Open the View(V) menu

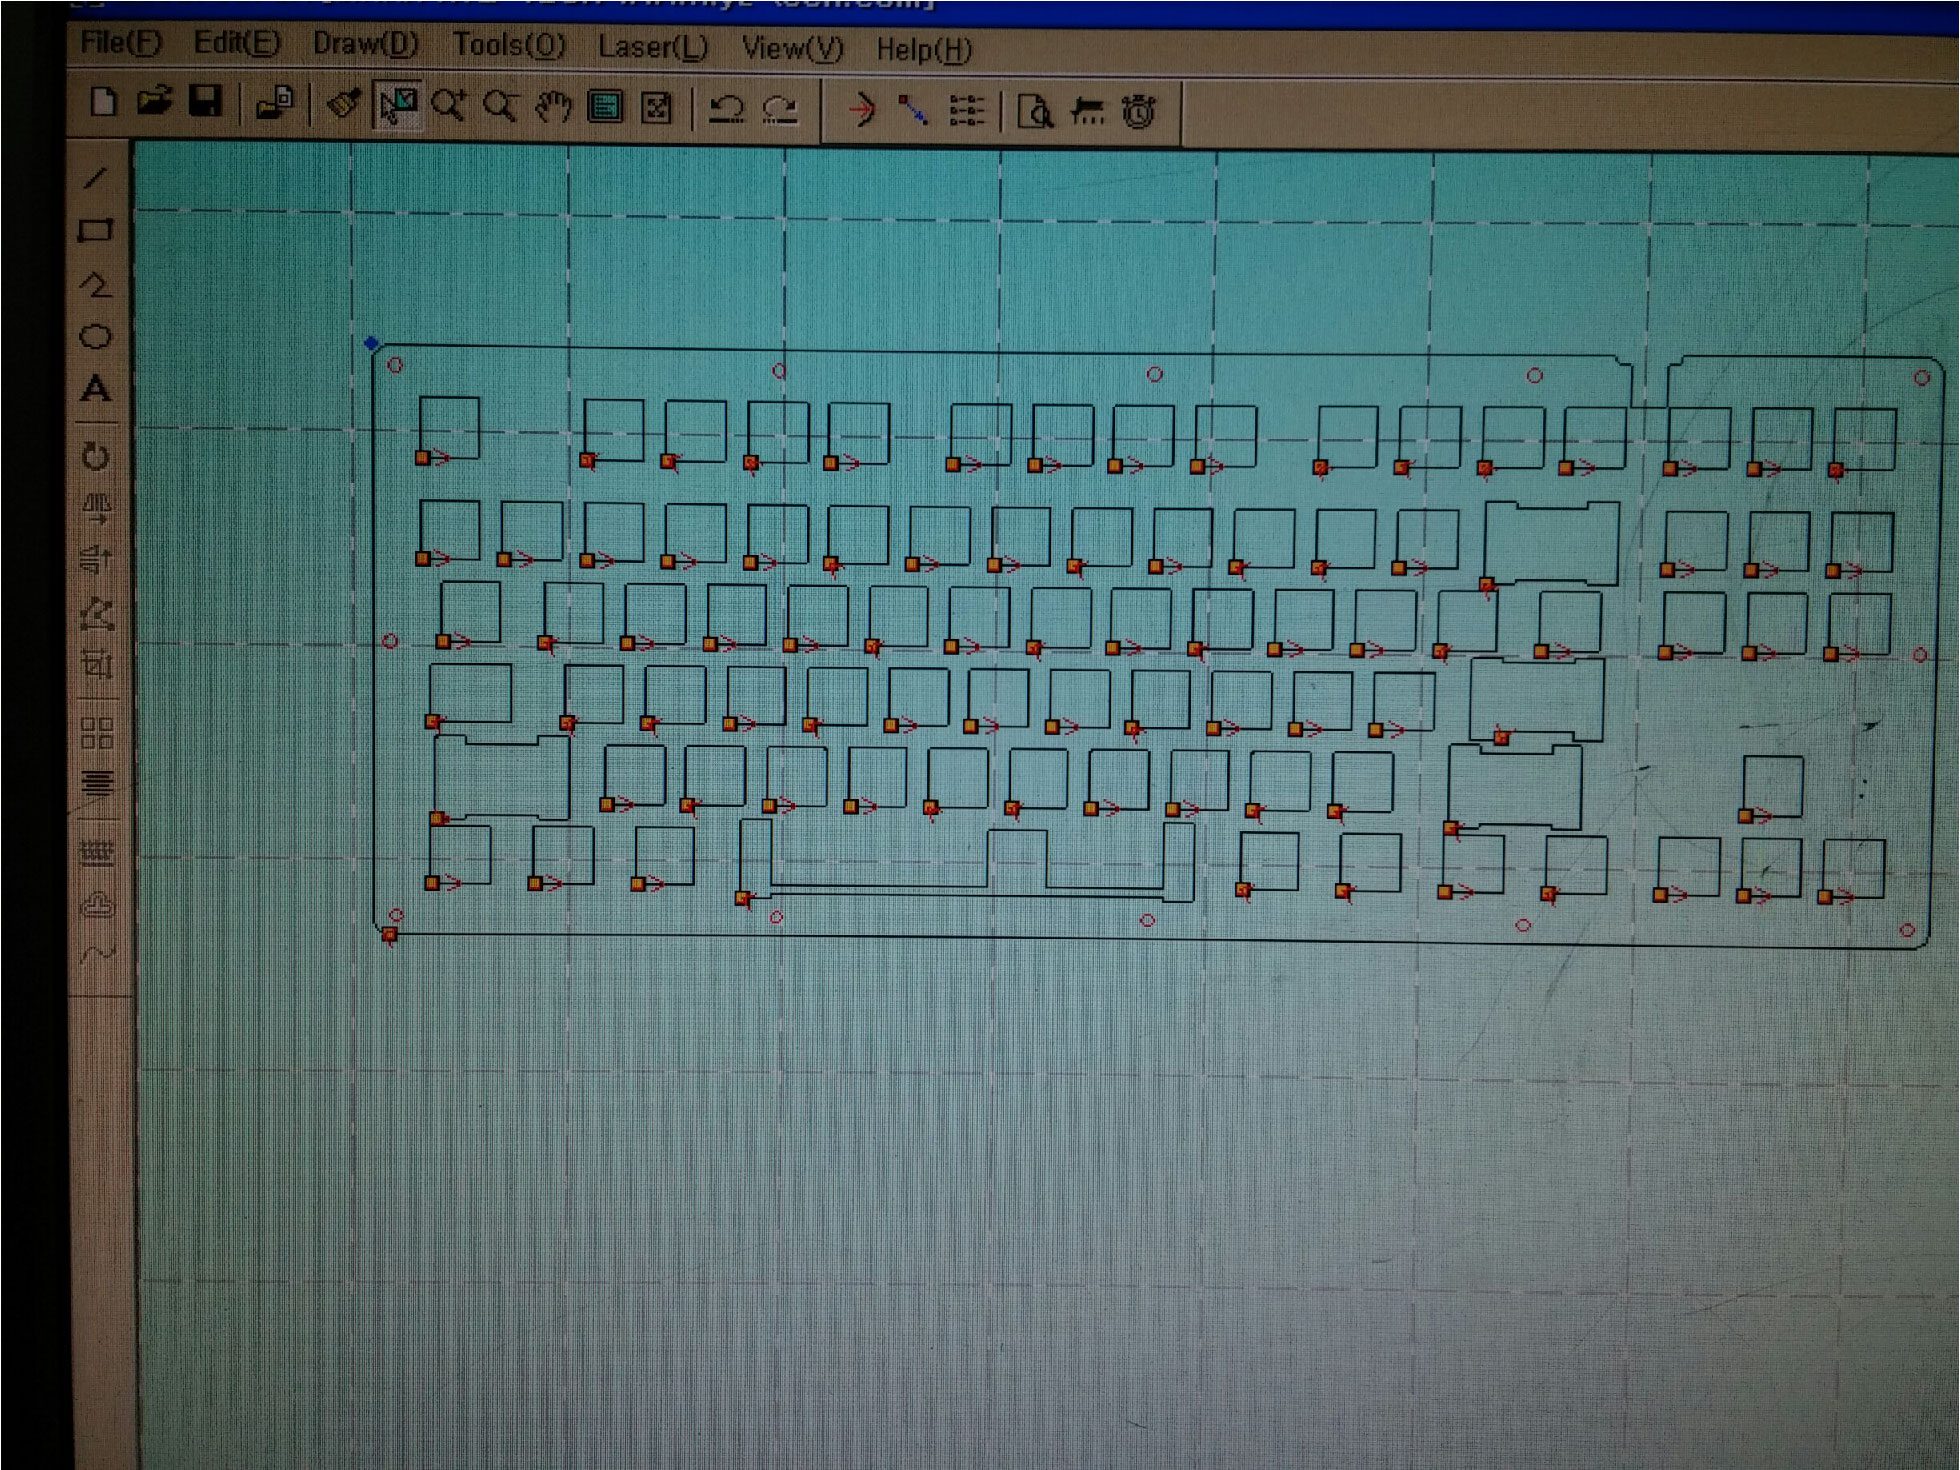tap(793, 48)
